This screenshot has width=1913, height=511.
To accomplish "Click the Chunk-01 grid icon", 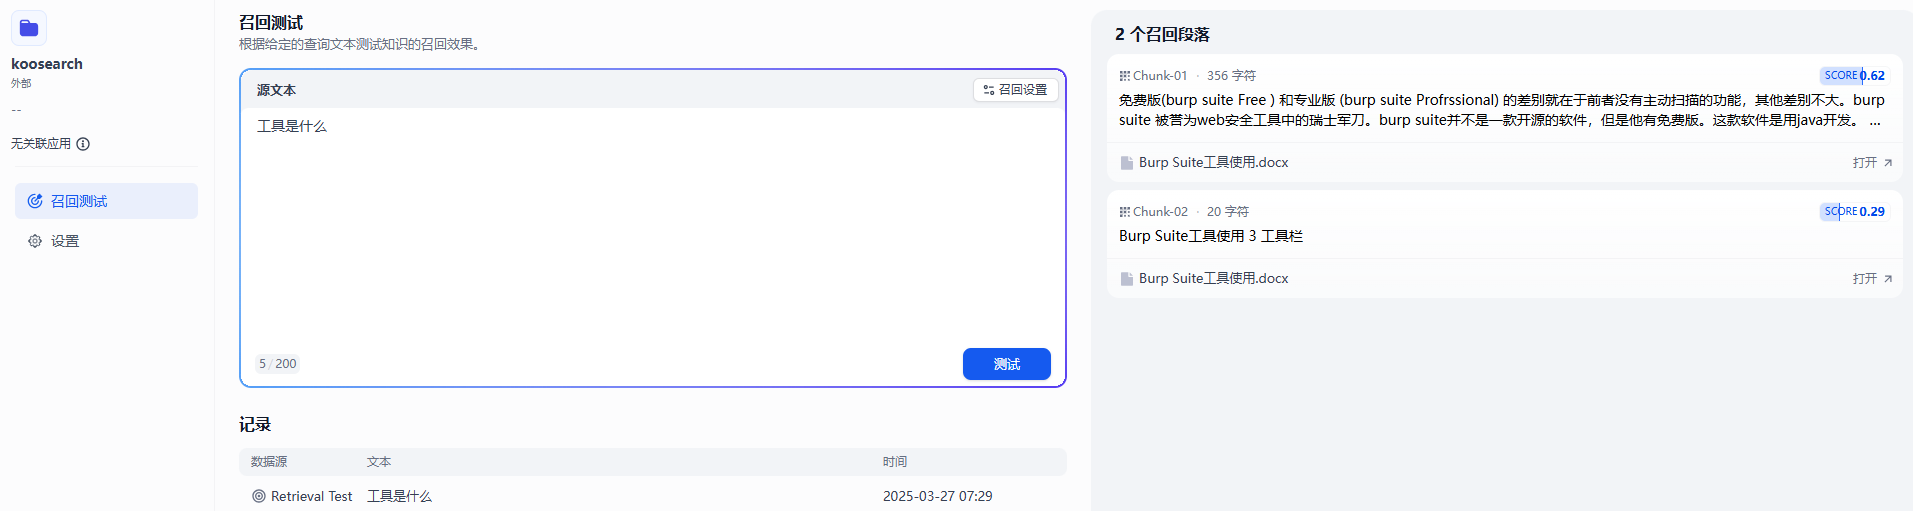I will click(1124, 76).
